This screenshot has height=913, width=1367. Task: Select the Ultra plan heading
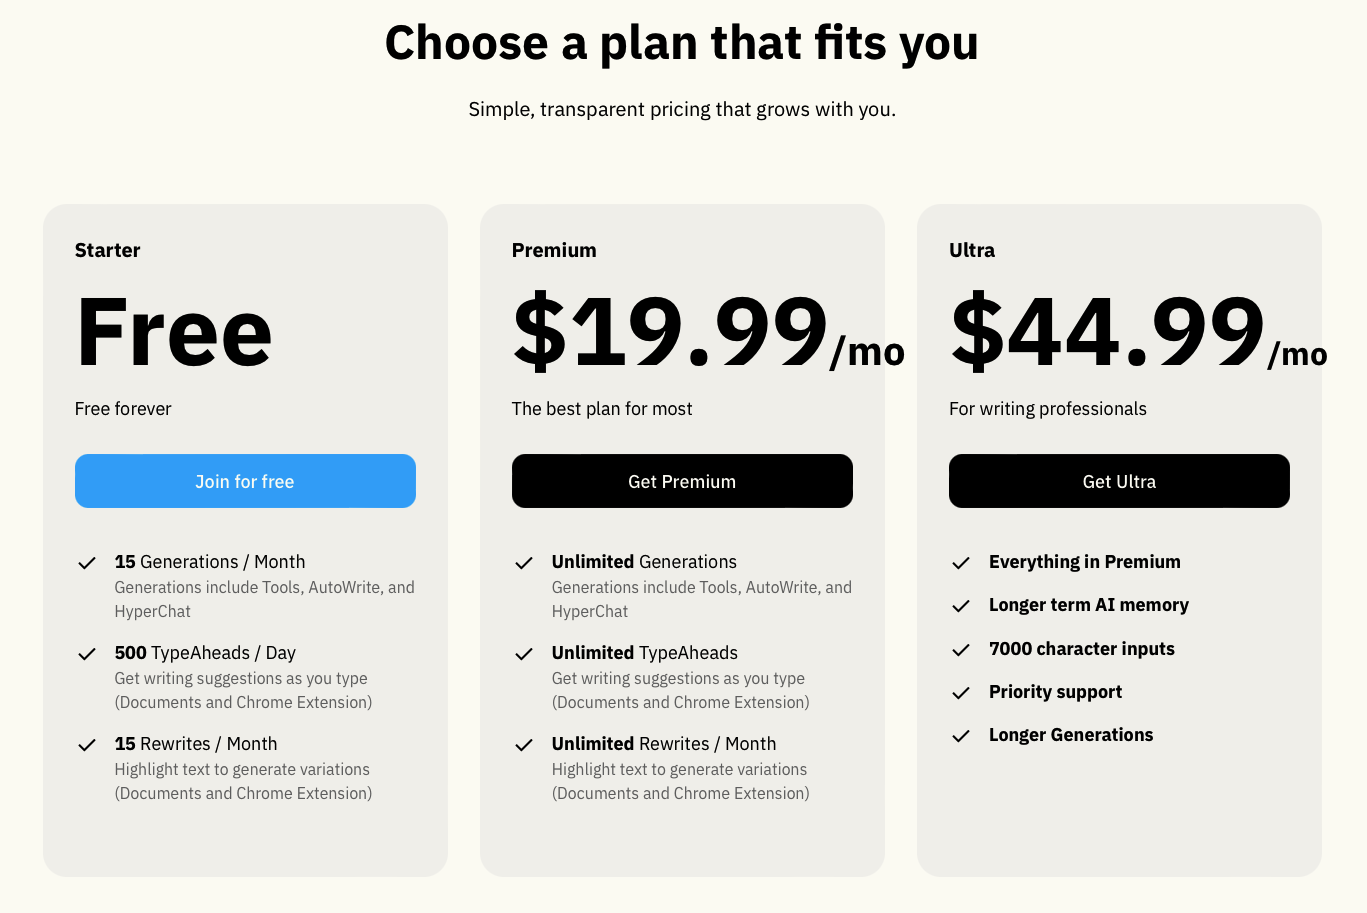pos(972,250)
